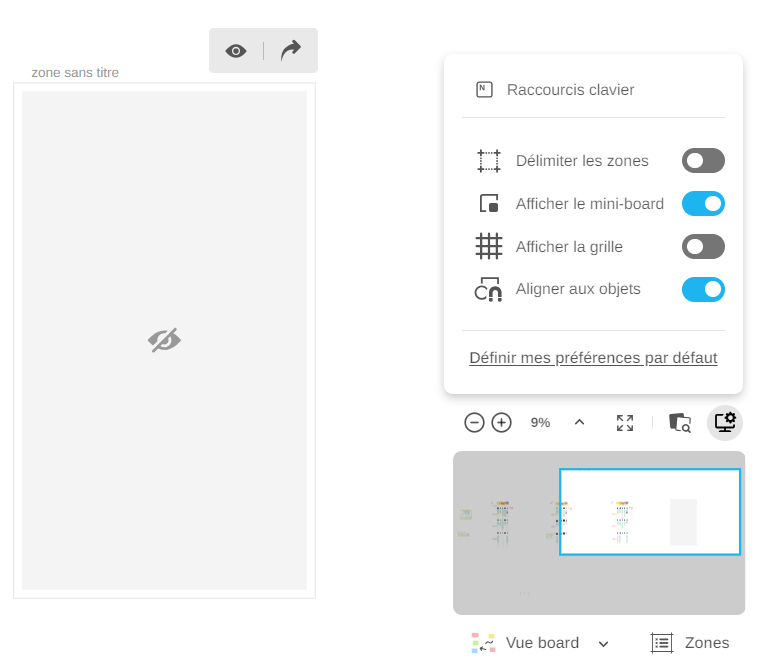The height and width of the screenshot is (667, 757).
Task: Click the blue viewport in the mini-board
Action: 650,512
